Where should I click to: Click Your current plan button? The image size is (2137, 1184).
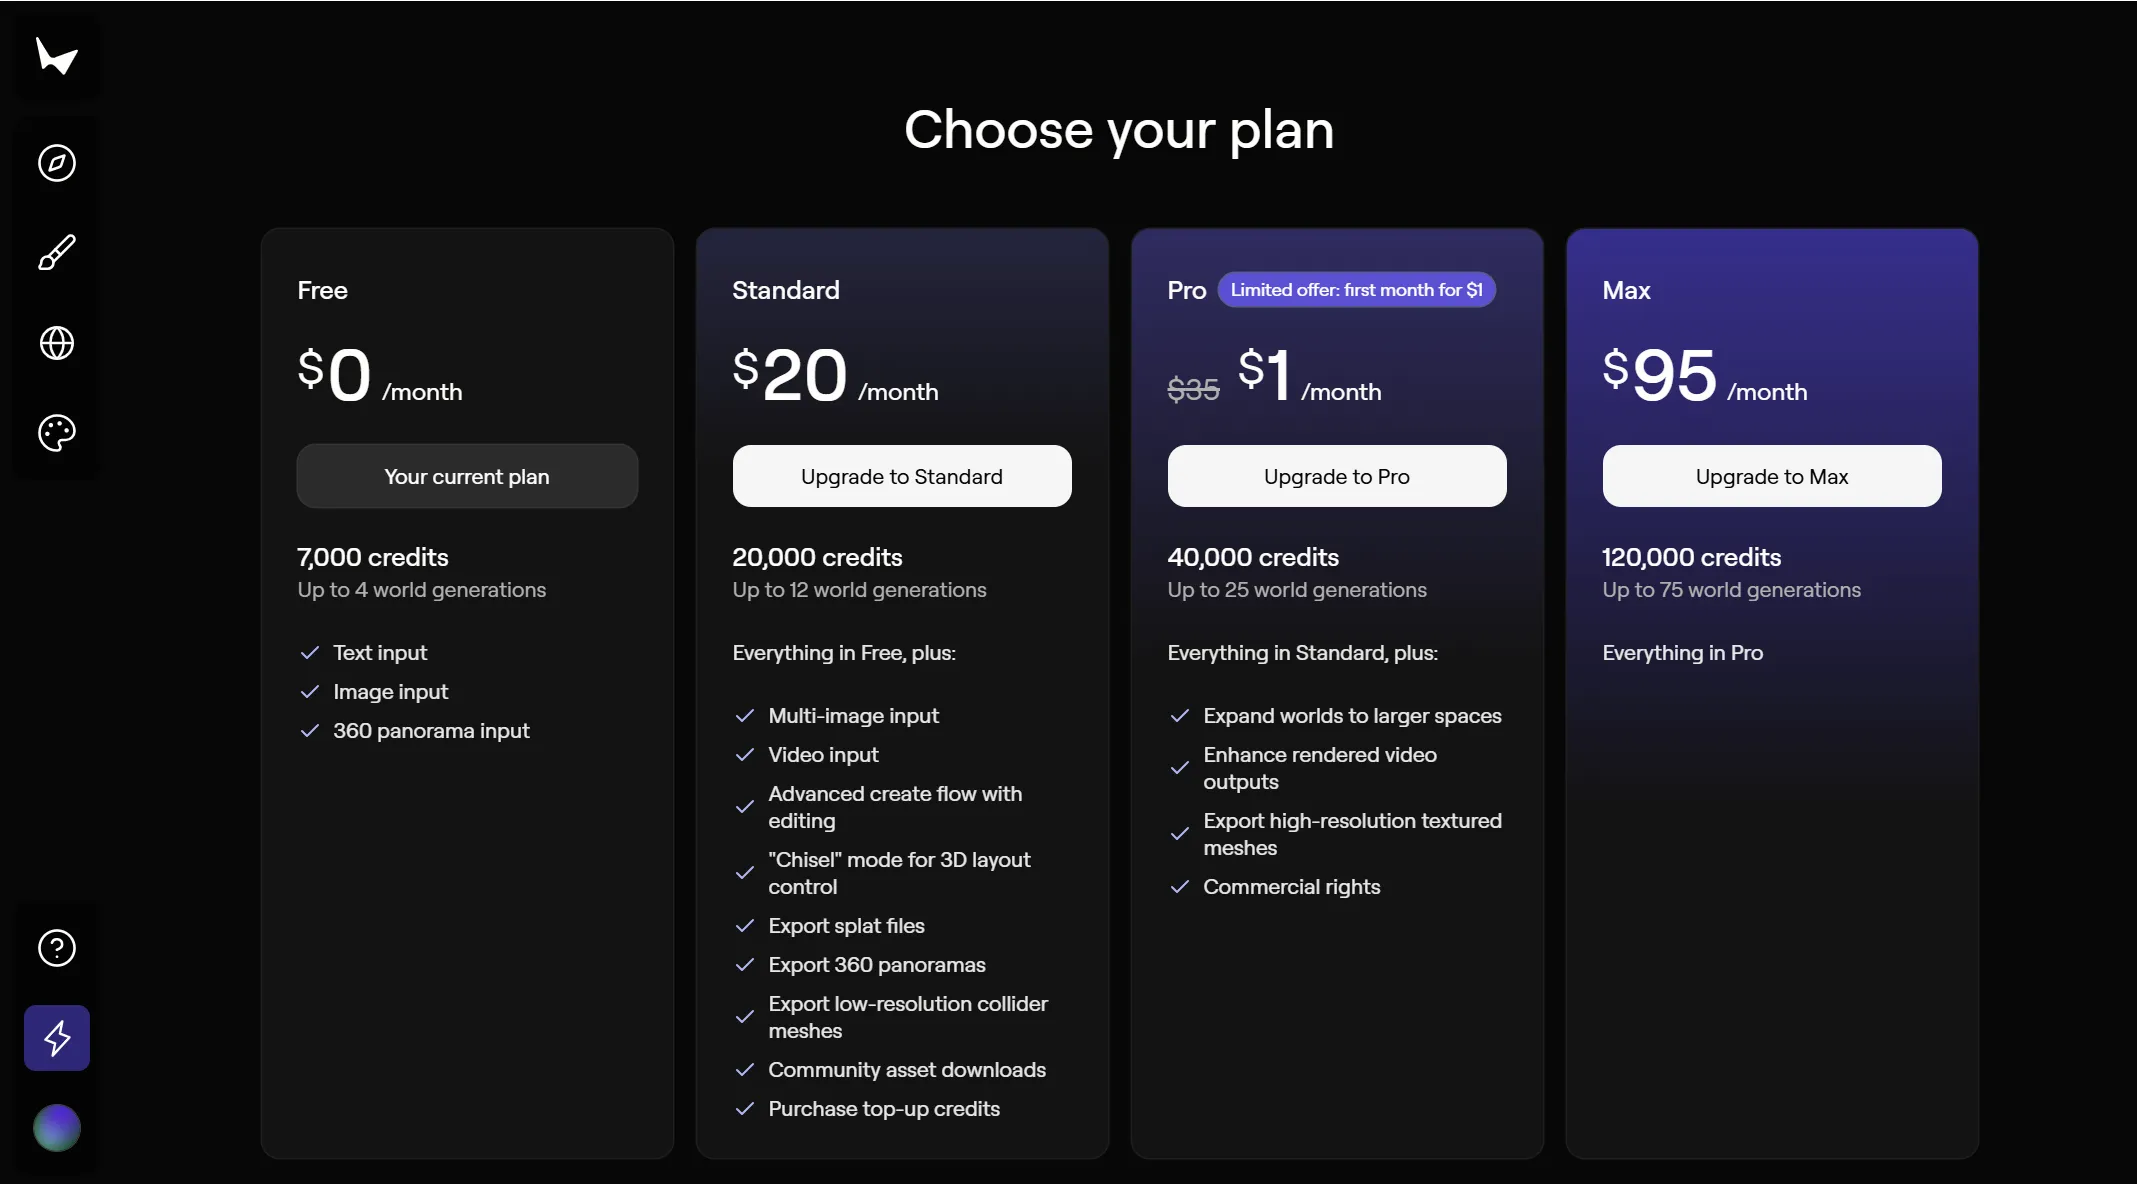[467, 476]
